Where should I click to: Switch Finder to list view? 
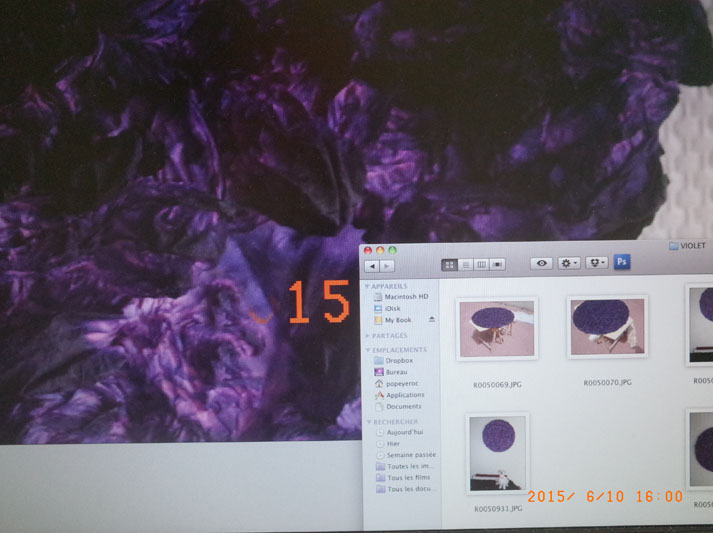[466, 265]
